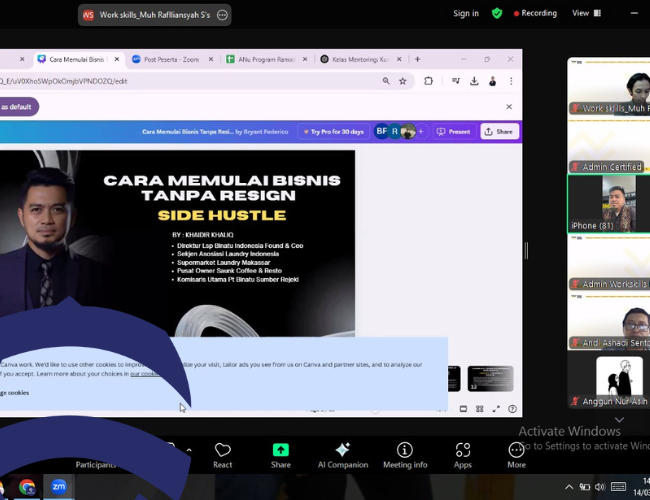Show hidden system tray icons chevron

click(569, 487)
